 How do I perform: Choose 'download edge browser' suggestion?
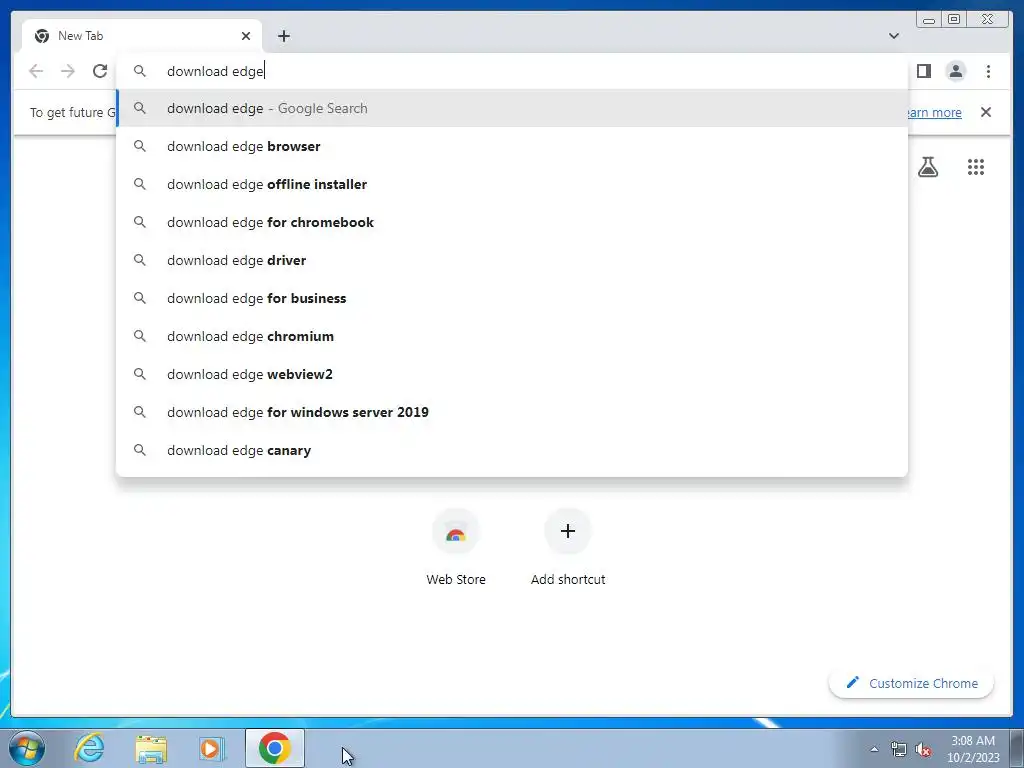coord(512,146)
